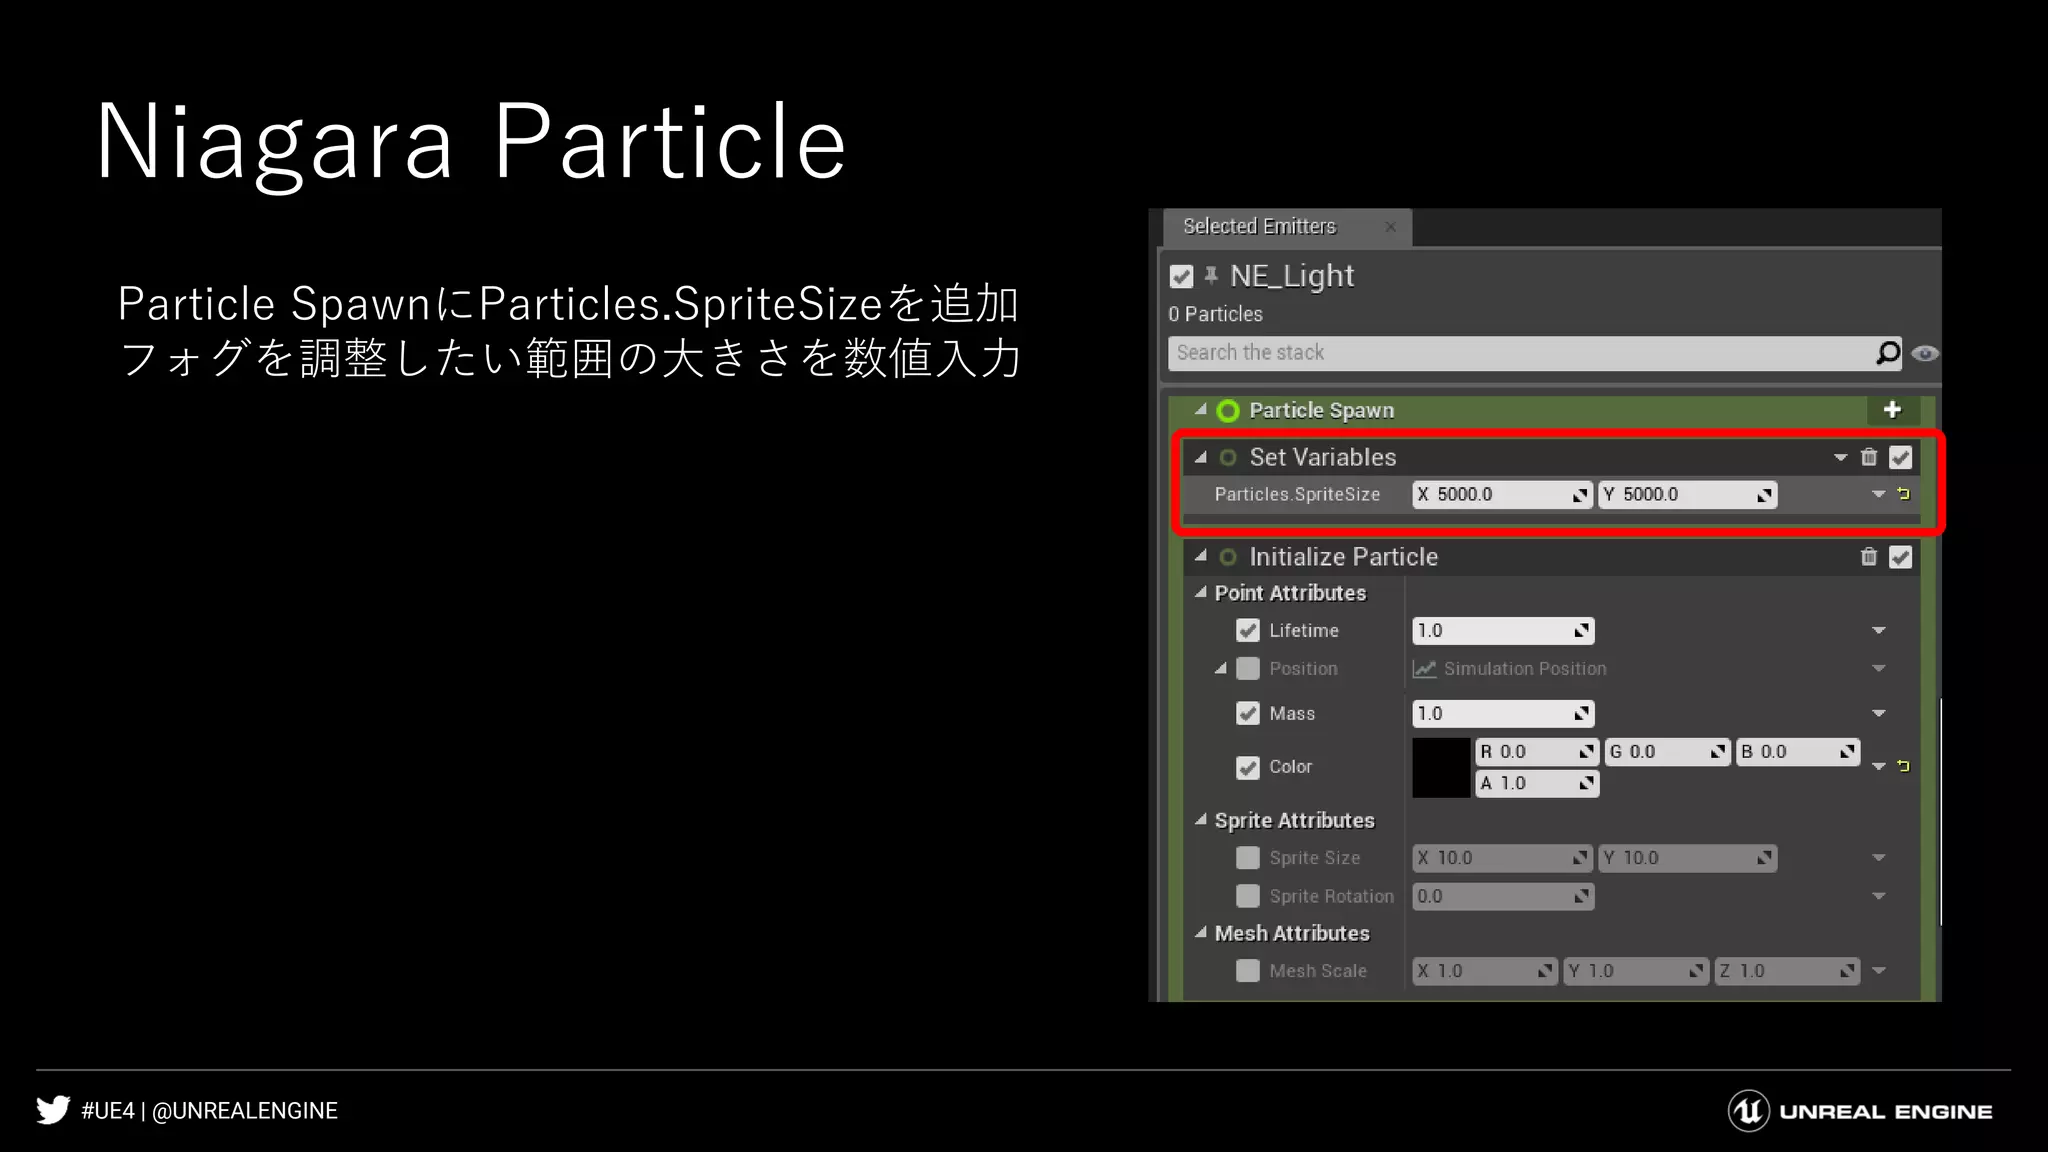The width and height of the screenshot is (2048, 1152).
Task: Toggle the eye view options icon
Action: pos(1924,353)
